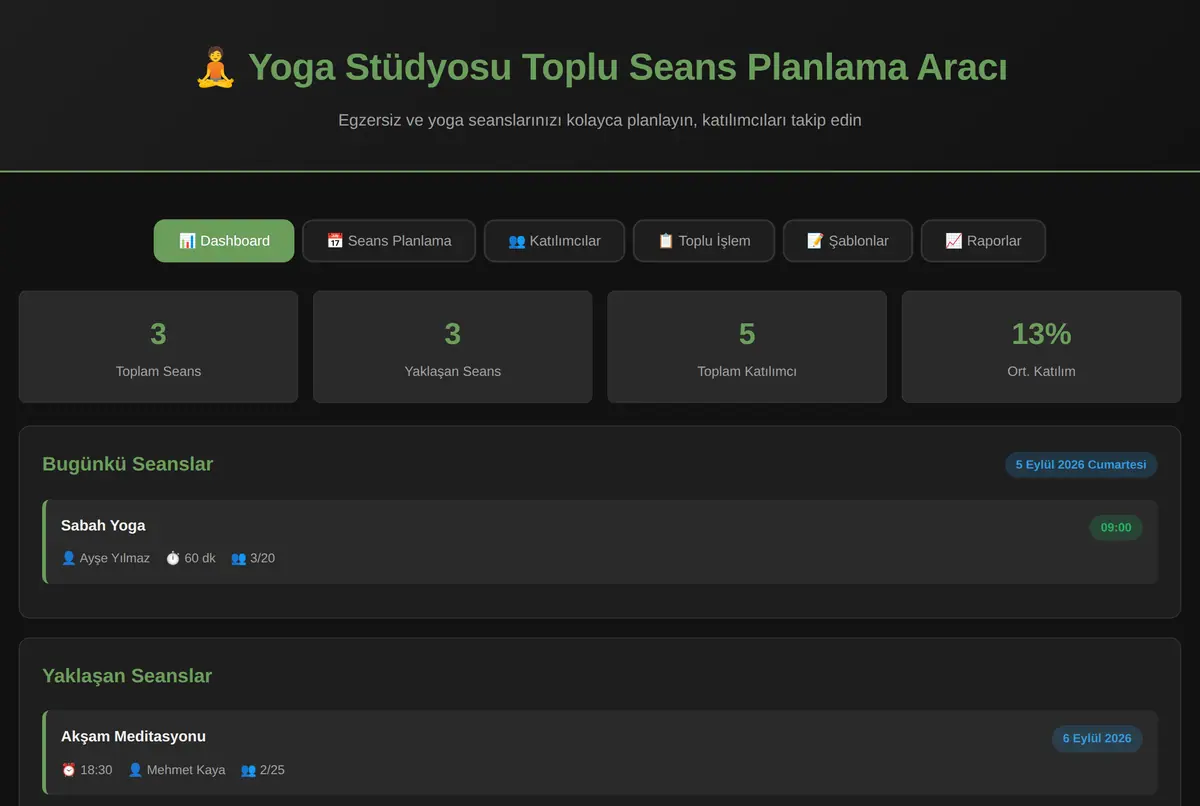Select the Yaklaşan Seans stat card

(453, 347)
